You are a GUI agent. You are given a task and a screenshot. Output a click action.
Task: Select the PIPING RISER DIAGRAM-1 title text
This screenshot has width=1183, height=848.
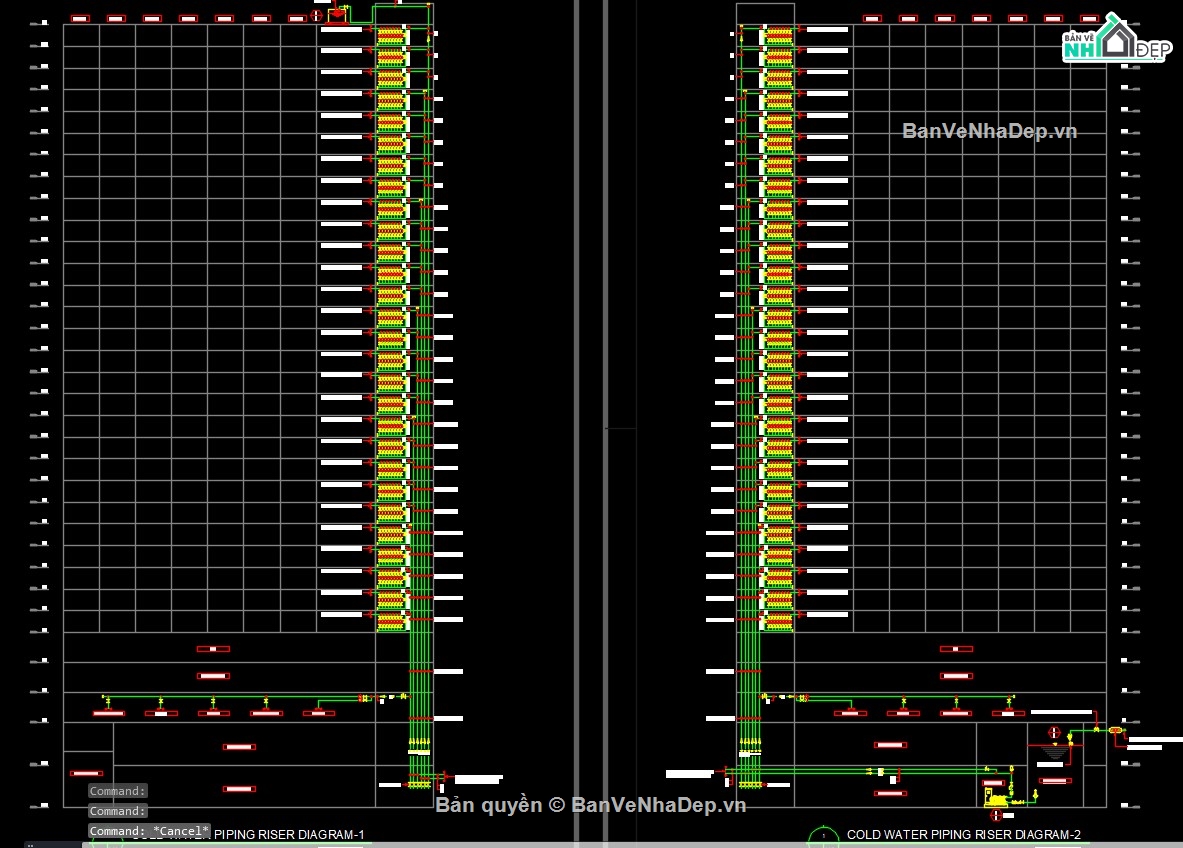coord(289,834)
